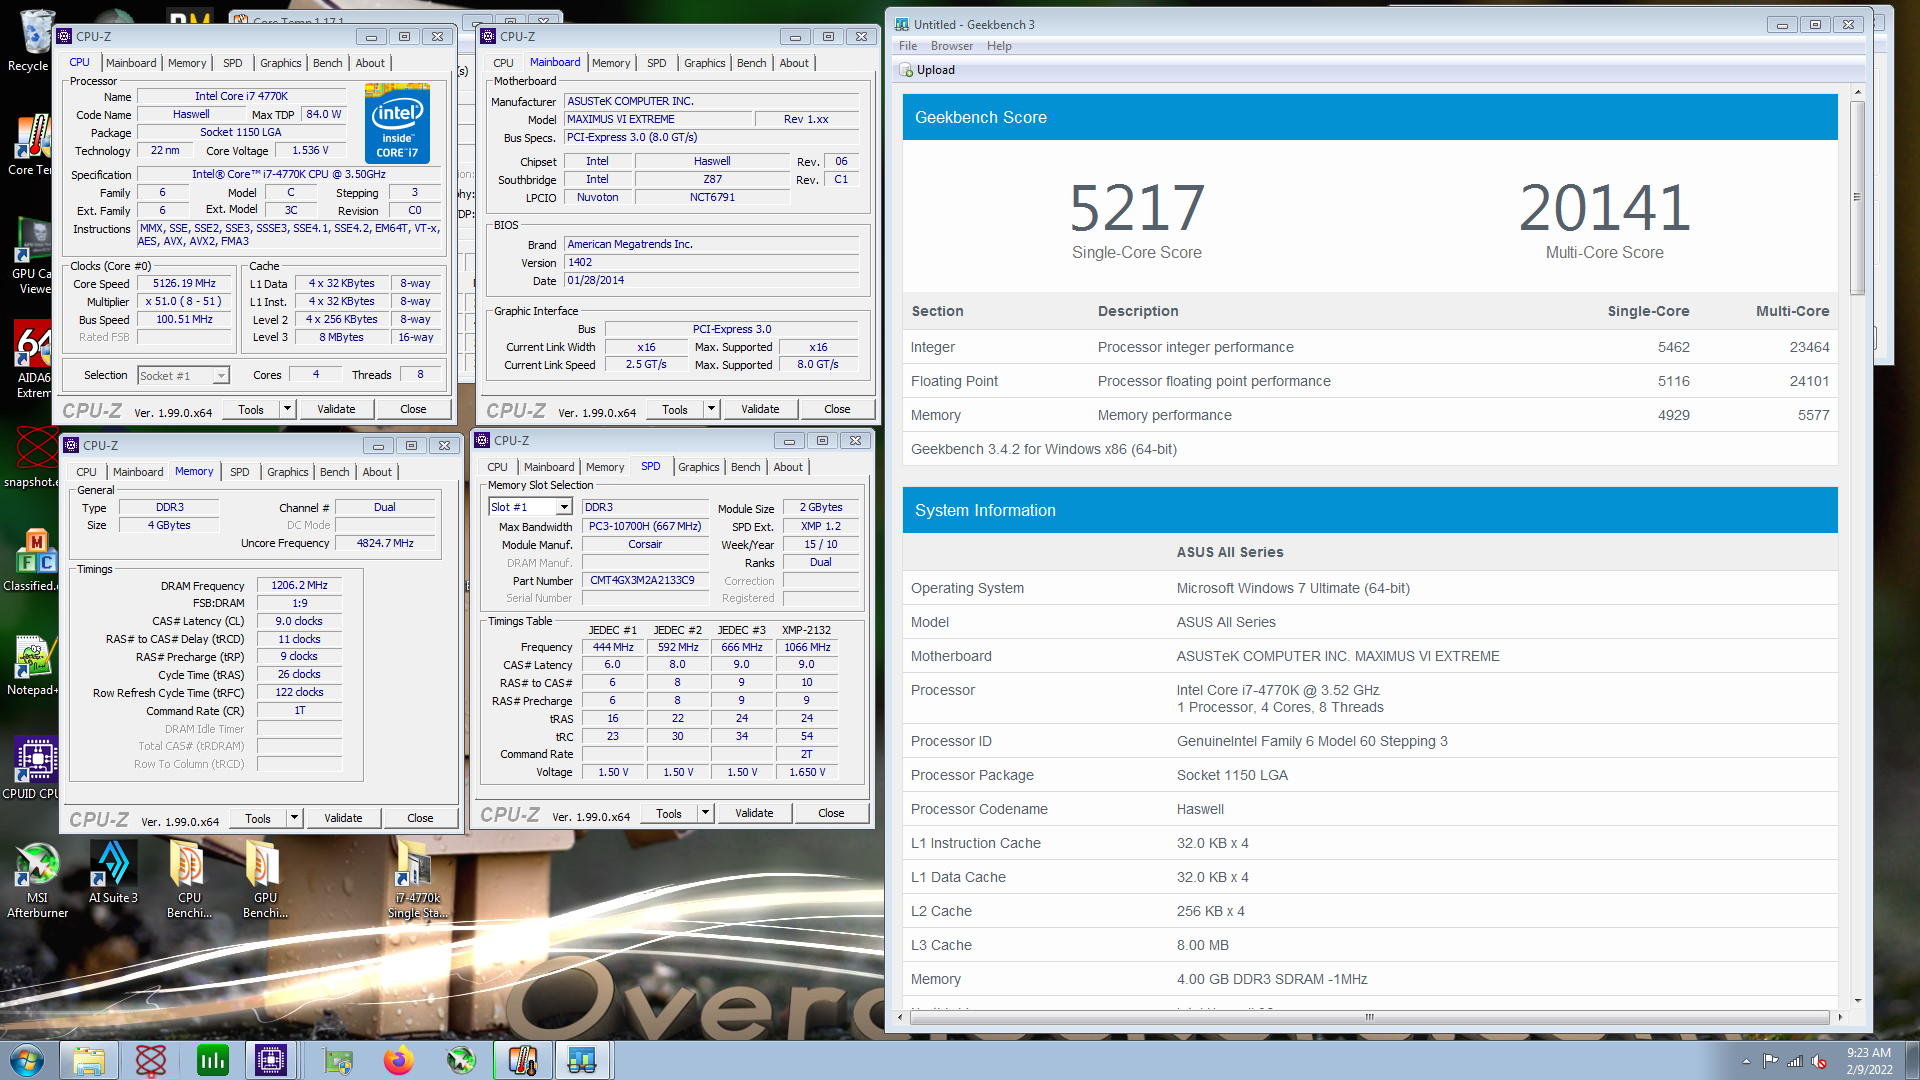Open the red snapshot app in taskbar
Screen dimensions: 1920x1080
pos(151,1060)
